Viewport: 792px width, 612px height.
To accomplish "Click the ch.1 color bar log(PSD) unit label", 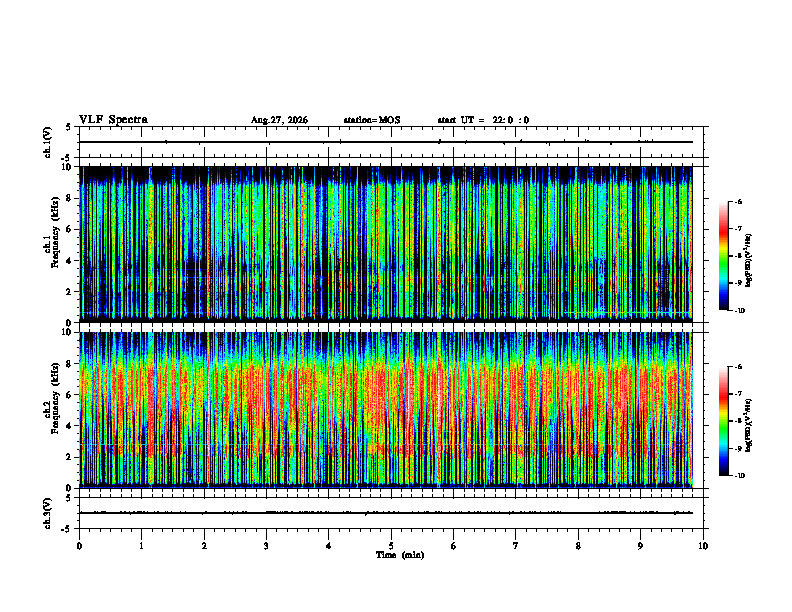I will [x=749, y=261].
